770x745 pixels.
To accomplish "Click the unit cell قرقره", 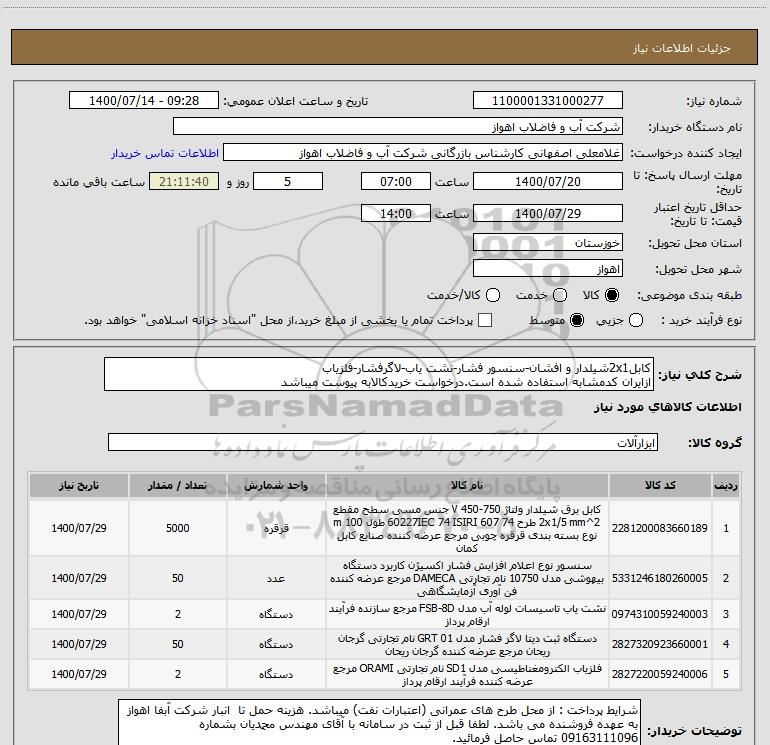I will click(x=276, y=529).
